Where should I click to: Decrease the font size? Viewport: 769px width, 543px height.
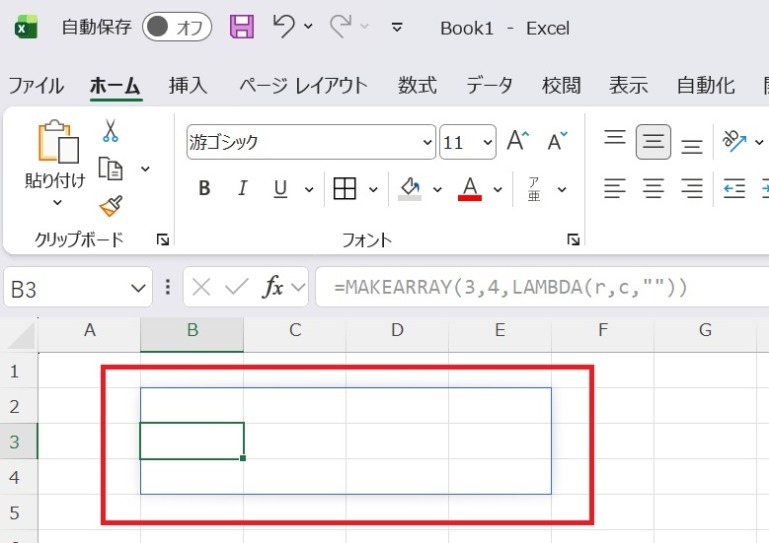[x=557, y=141]
